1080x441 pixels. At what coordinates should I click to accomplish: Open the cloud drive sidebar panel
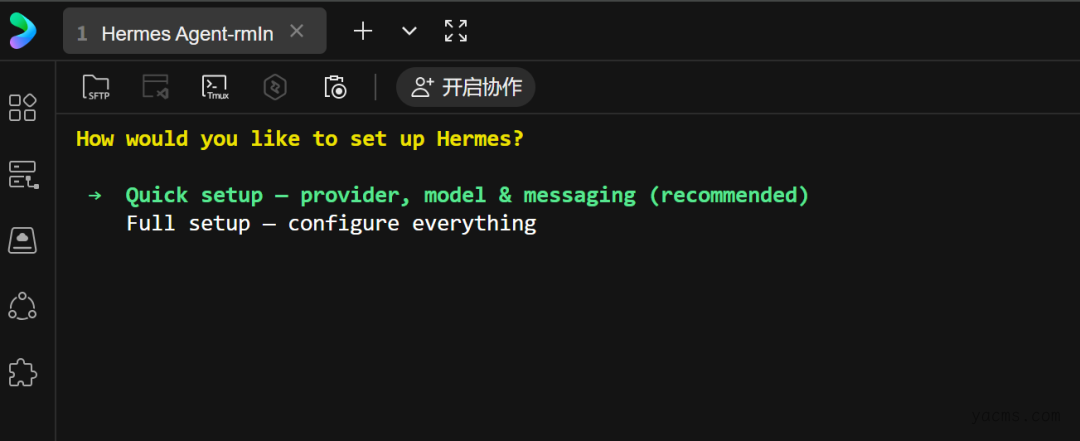(22, 240)
